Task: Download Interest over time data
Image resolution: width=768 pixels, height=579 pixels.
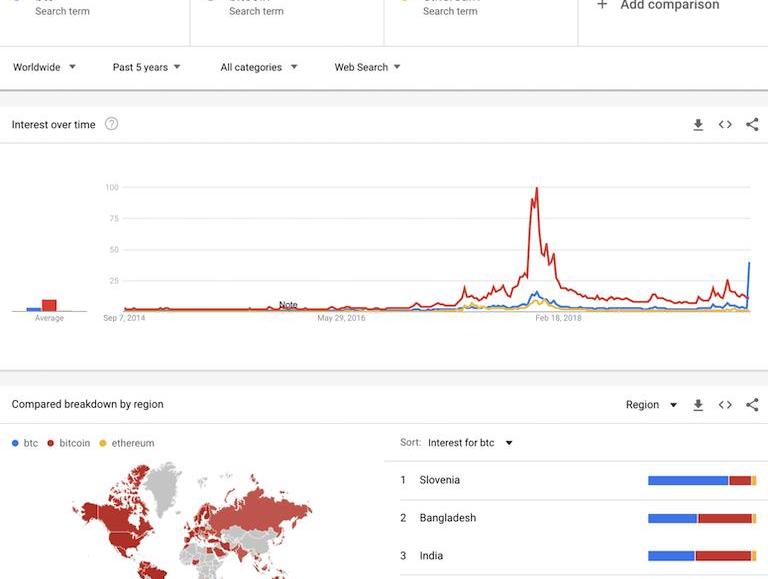Action: (x=698, y=125)
